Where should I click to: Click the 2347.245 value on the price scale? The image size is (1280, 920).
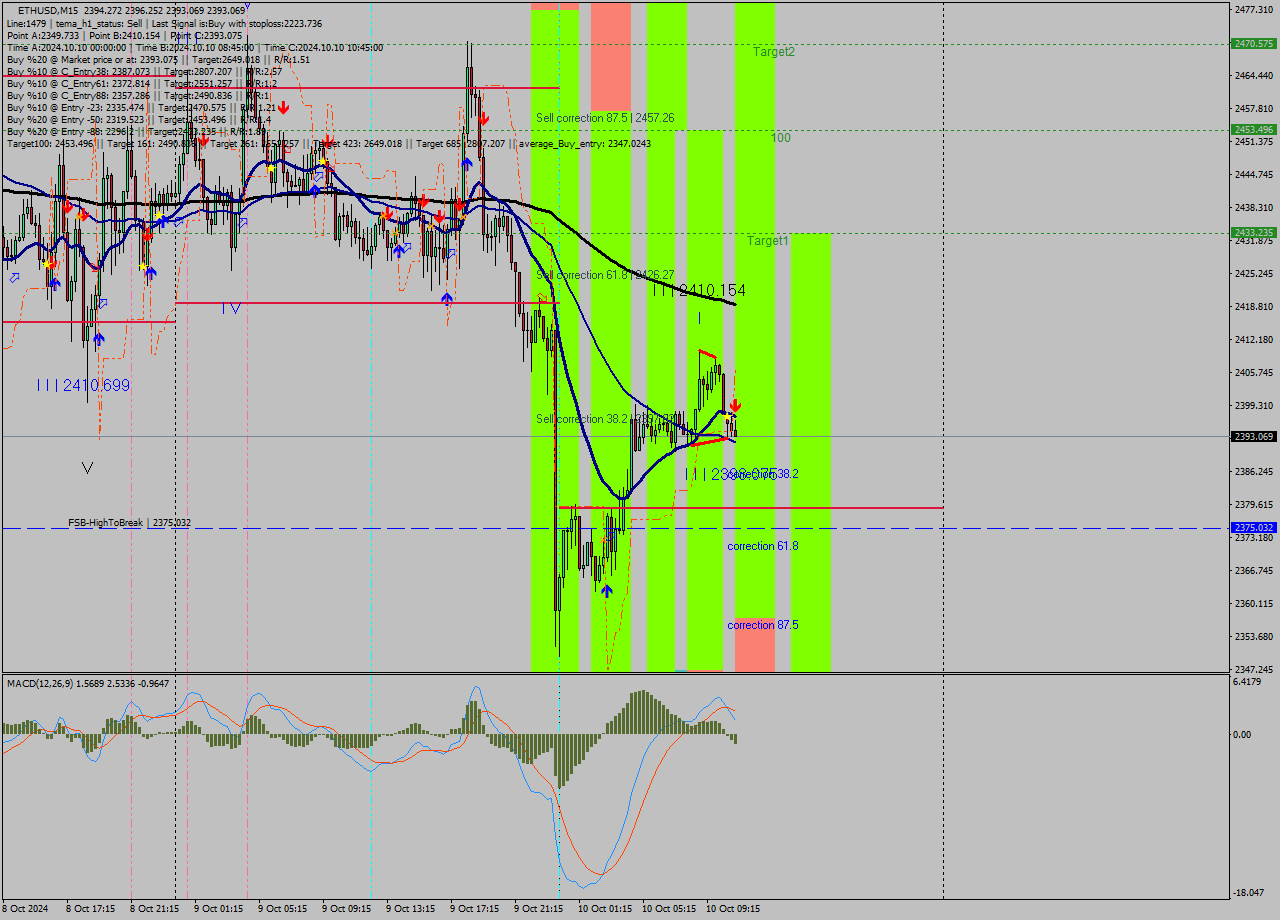[x=1254, y=669]
